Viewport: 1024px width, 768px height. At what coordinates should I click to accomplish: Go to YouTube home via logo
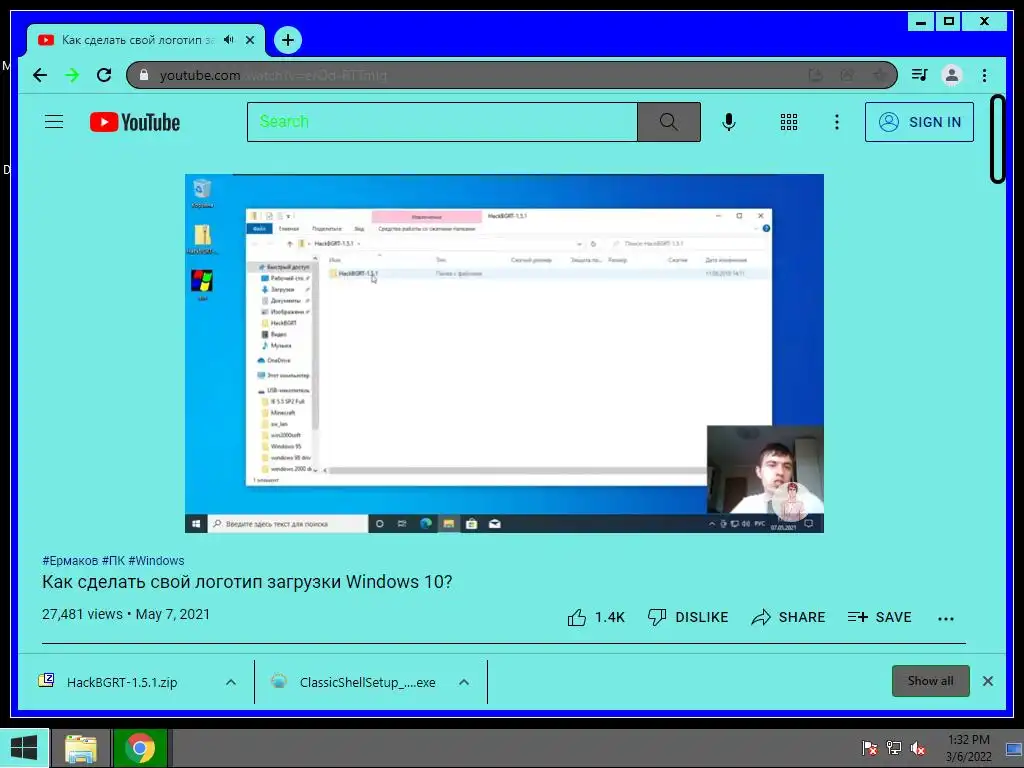coord(135,122)
